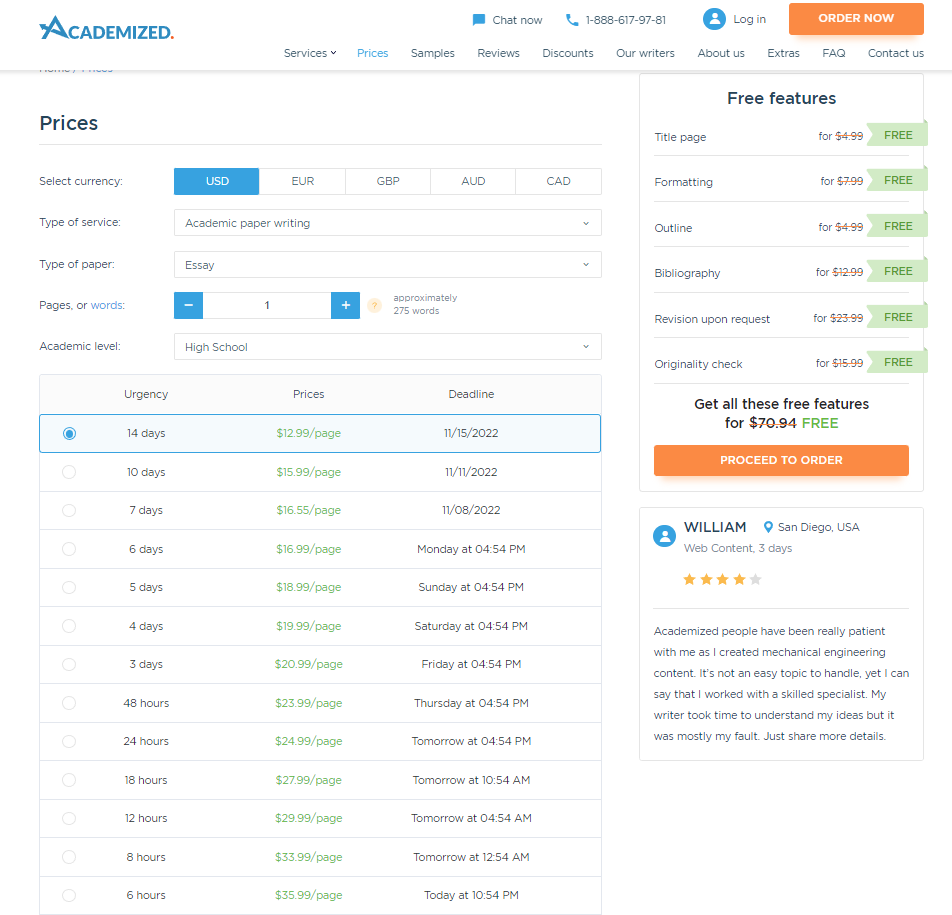Open the Prices nav item
Screen dimensions: 952x915
(372, 53)
